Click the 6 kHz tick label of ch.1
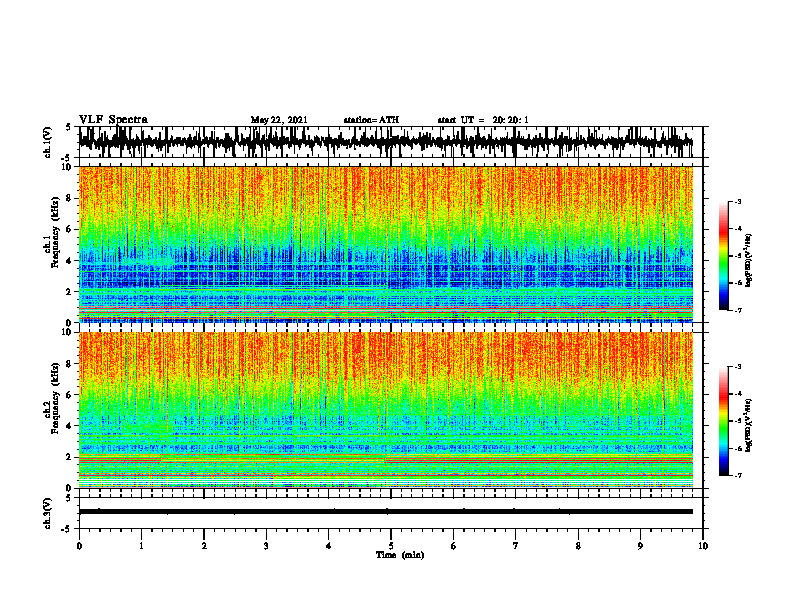The width and height of the screenshot is (792, 612). [x=69, y=229]
